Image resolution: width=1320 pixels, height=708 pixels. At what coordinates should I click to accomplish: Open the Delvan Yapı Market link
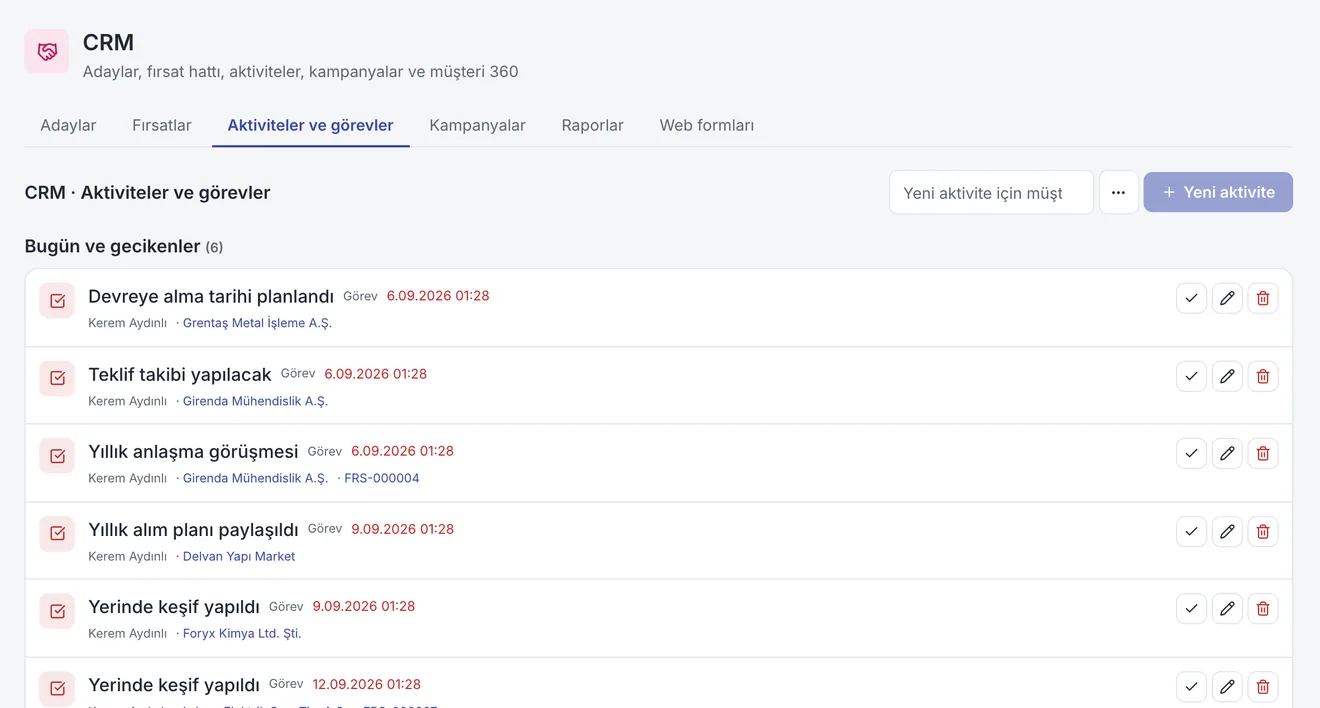tap(239, 556)
